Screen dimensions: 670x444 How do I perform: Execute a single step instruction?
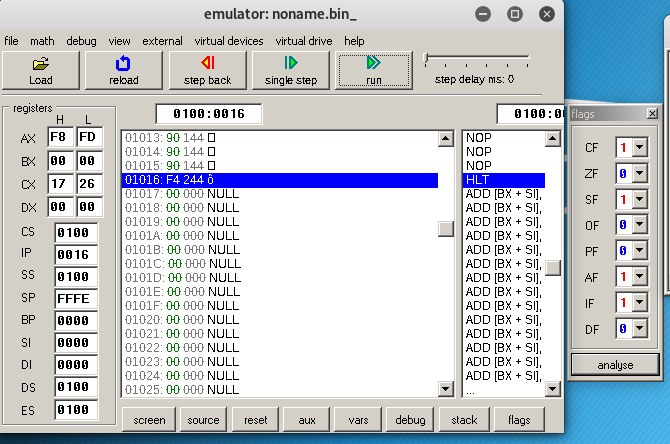point(291,69)
